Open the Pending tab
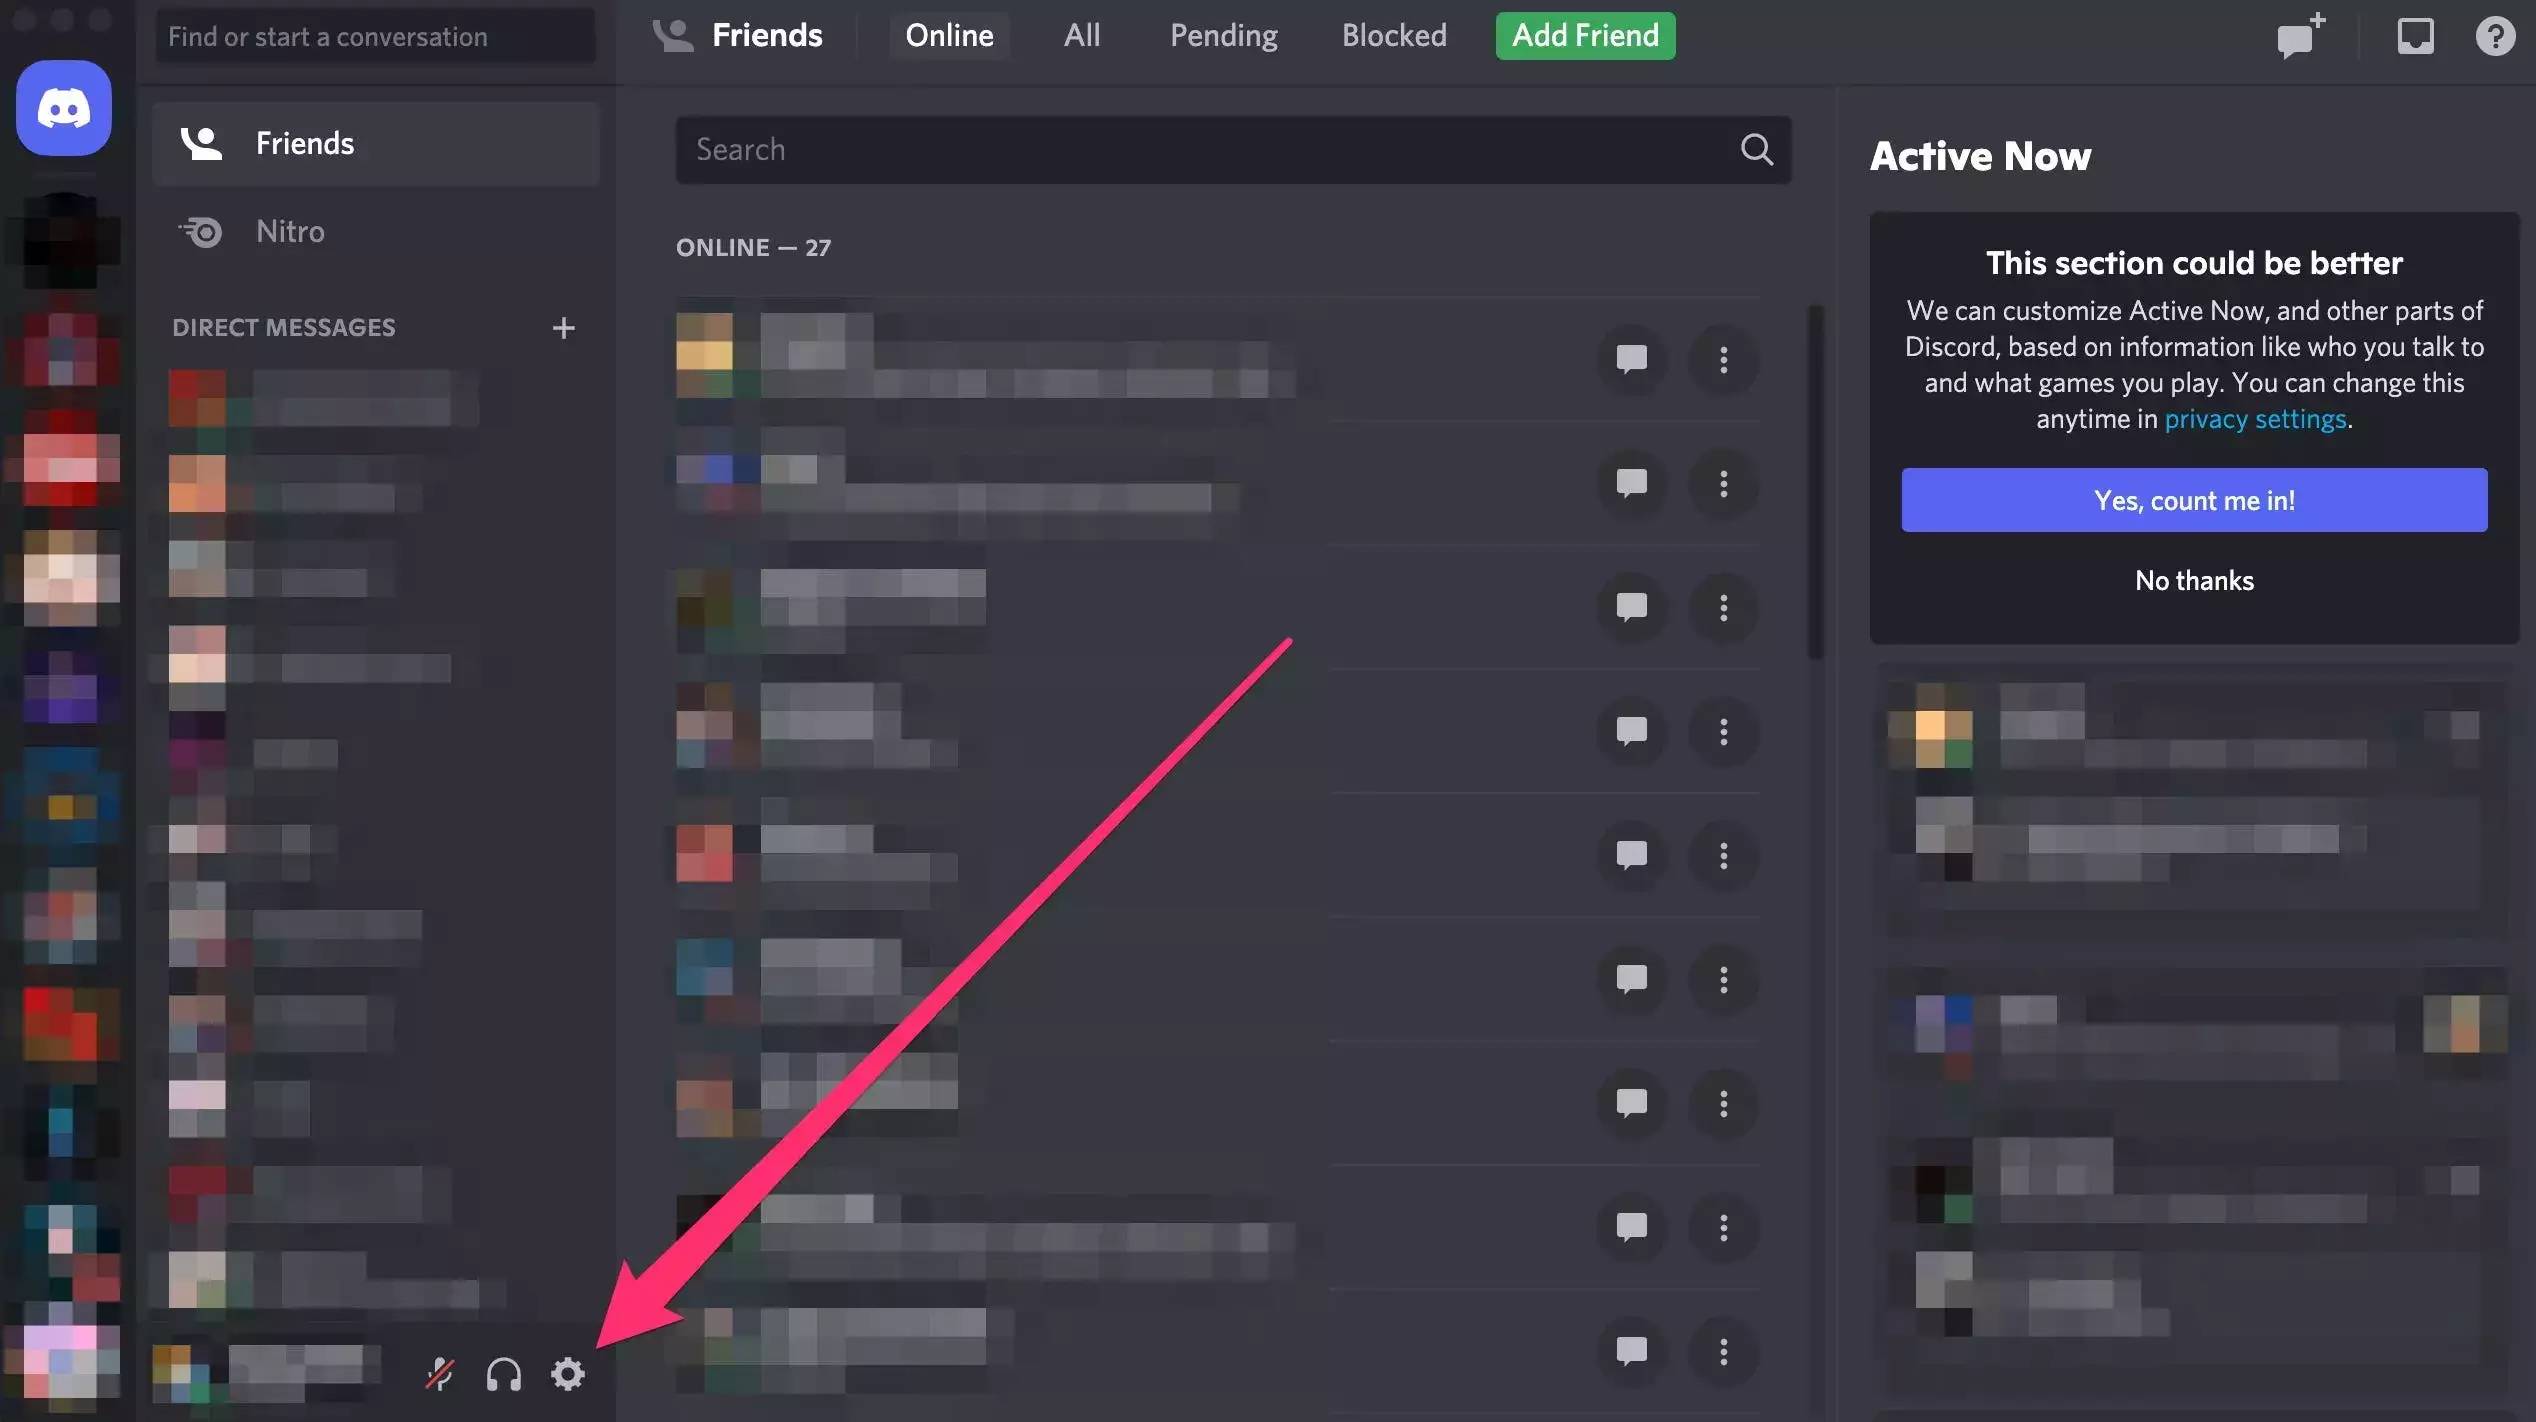Screen dimensions: 2536x1422 click(1223, 36)
